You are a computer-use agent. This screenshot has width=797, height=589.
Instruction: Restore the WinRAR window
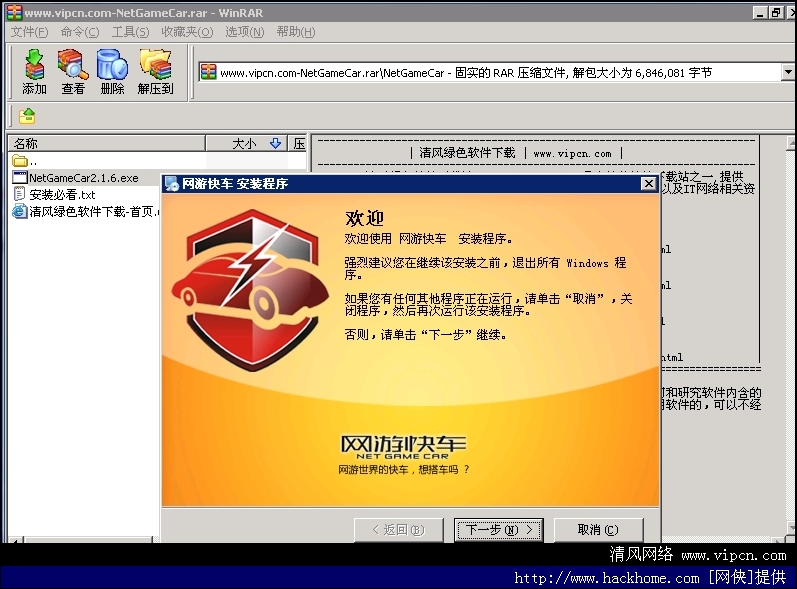tap(776, 12)
